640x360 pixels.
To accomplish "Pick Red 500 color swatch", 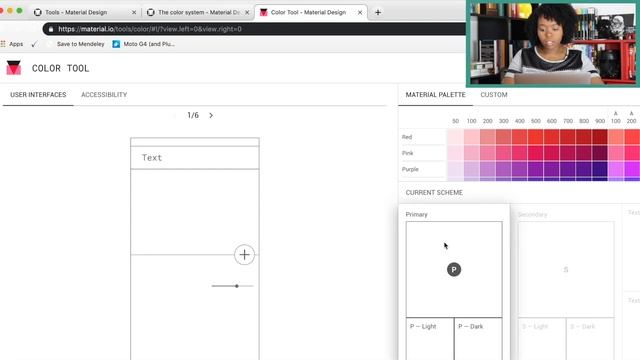I will click(x=536, y=137).
